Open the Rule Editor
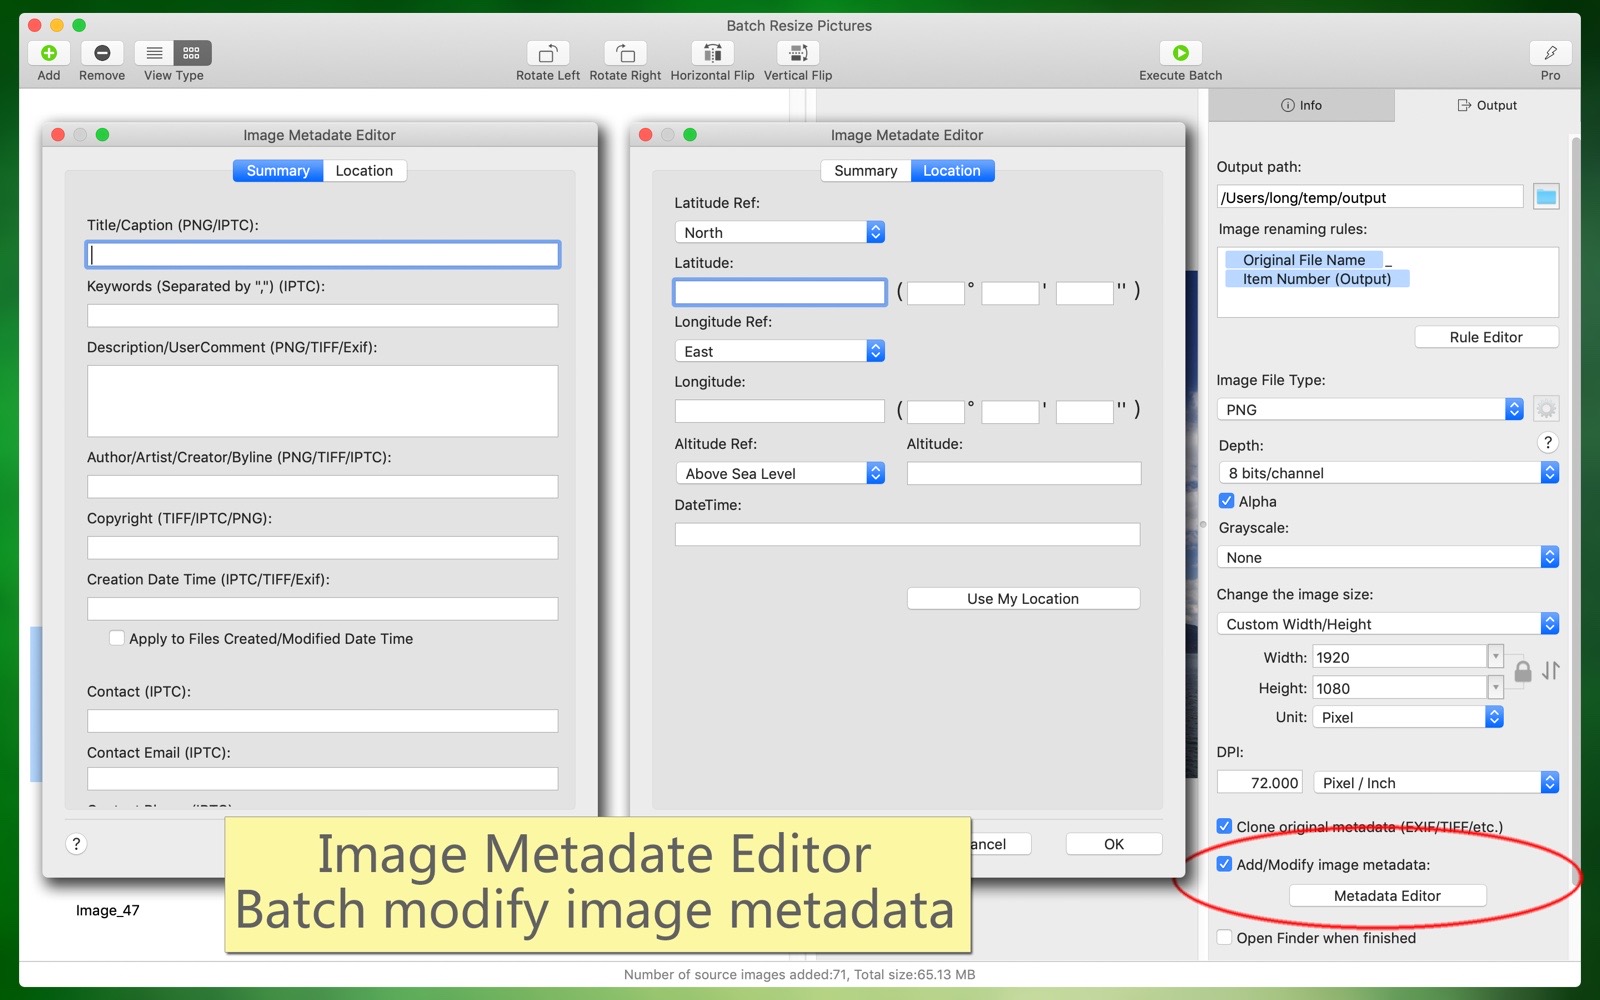The image size is (1600, 1000). tap(1485, 337)
